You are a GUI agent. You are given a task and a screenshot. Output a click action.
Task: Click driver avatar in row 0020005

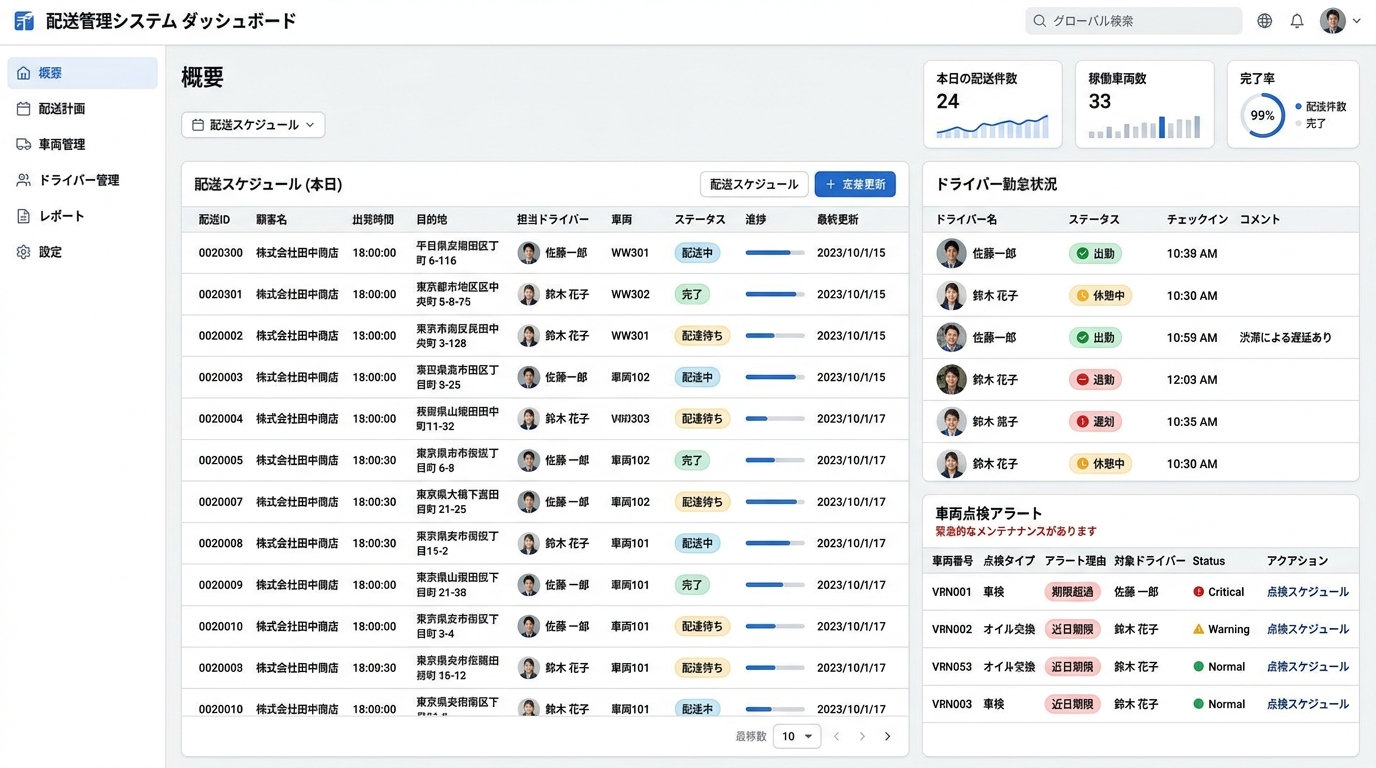click(529, 460)
